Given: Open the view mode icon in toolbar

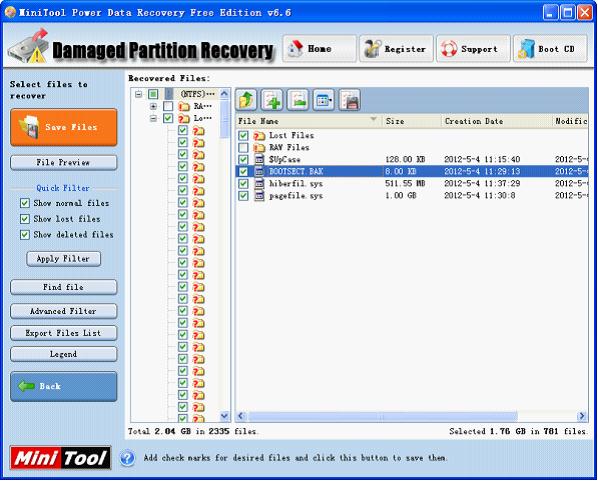Looking at the screenshot, I should [x=324, y=100].
